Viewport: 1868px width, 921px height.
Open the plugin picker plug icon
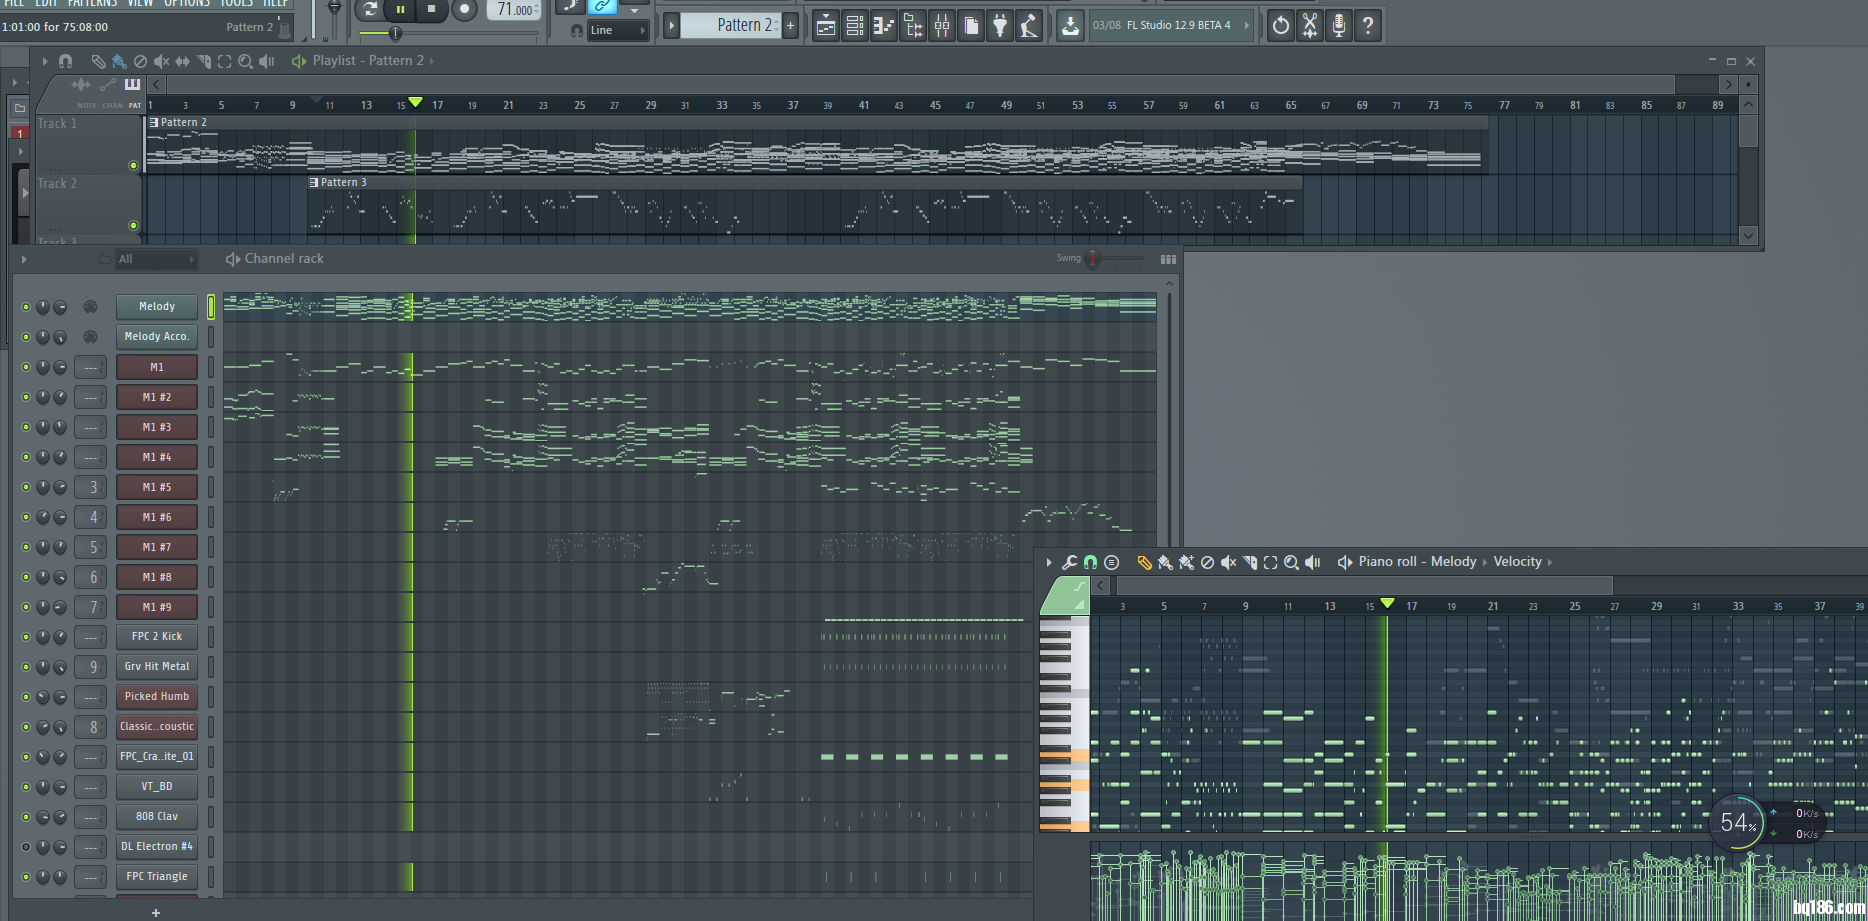tap(1000, 26)
